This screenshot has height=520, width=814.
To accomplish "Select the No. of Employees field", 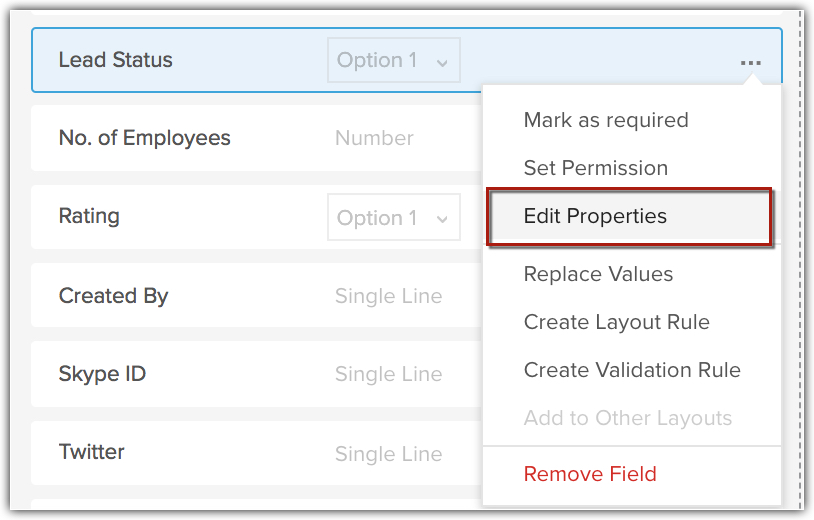I will coord(145,138).
